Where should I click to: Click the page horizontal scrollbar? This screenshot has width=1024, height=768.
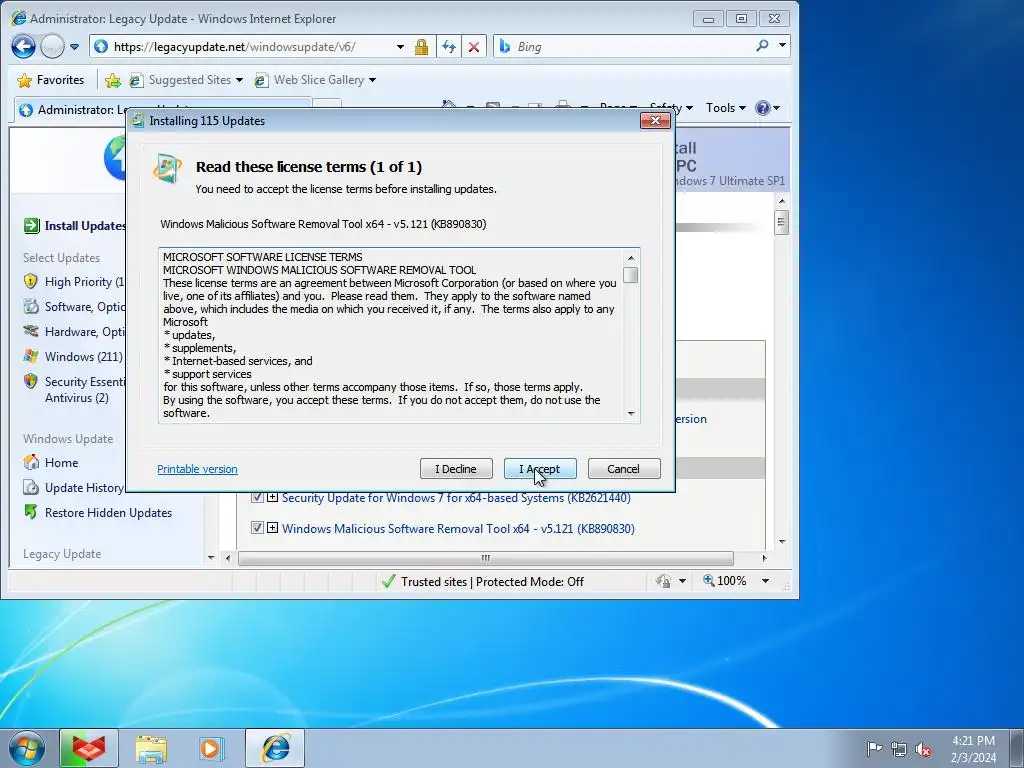485,558
